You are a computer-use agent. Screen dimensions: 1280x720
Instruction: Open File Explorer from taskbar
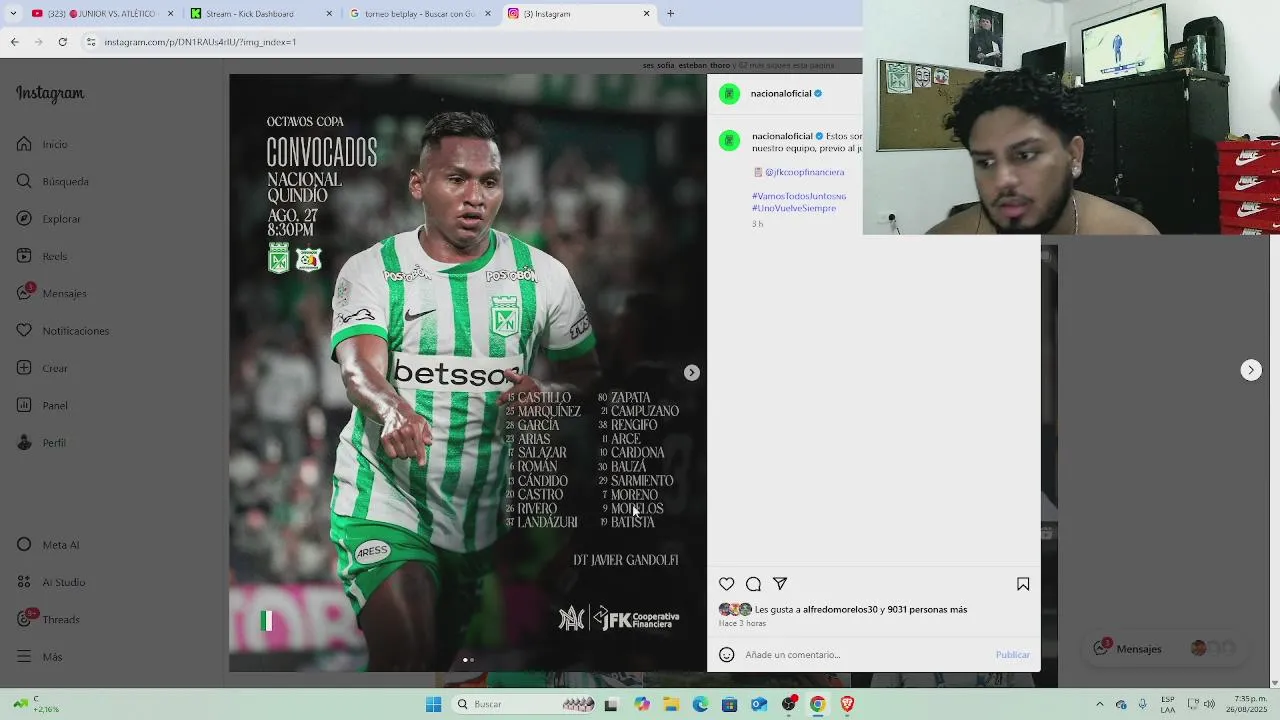pos(671,704)
